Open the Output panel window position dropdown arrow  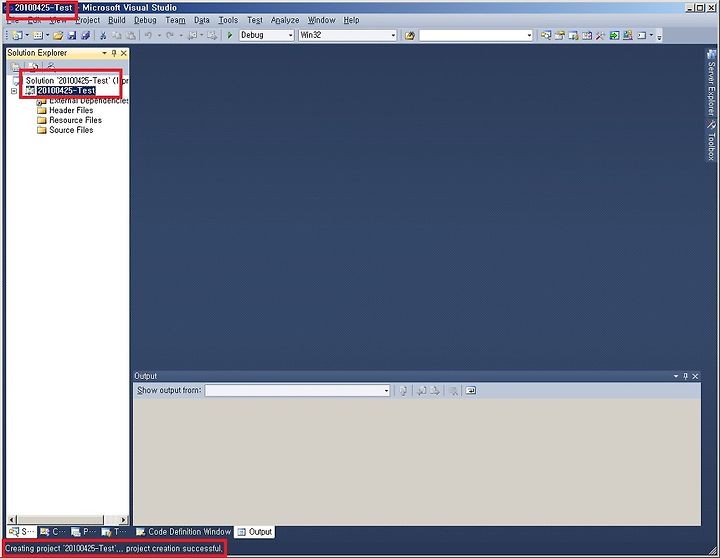(x=676, y=376)
